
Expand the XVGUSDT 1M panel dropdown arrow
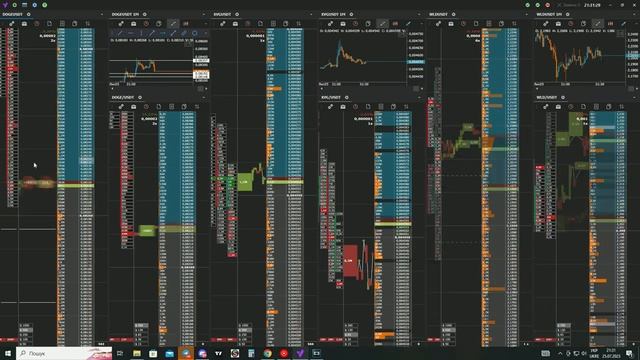point(419,14)
